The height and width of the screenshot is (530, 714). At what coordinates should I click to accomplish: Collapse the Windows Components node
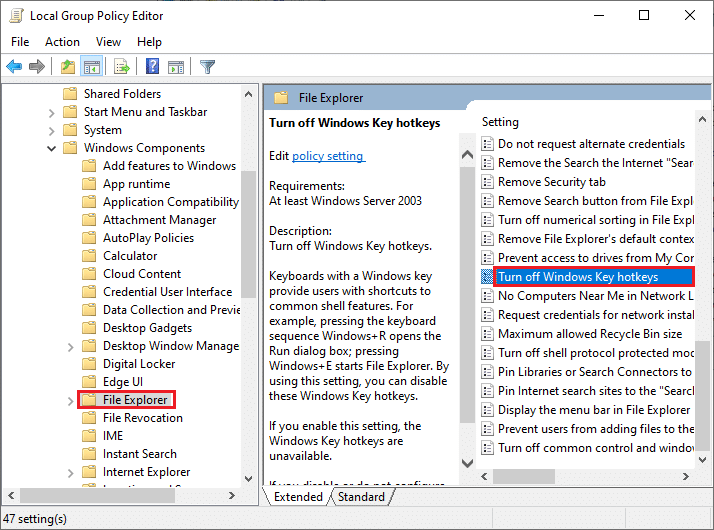click(51, 148)
